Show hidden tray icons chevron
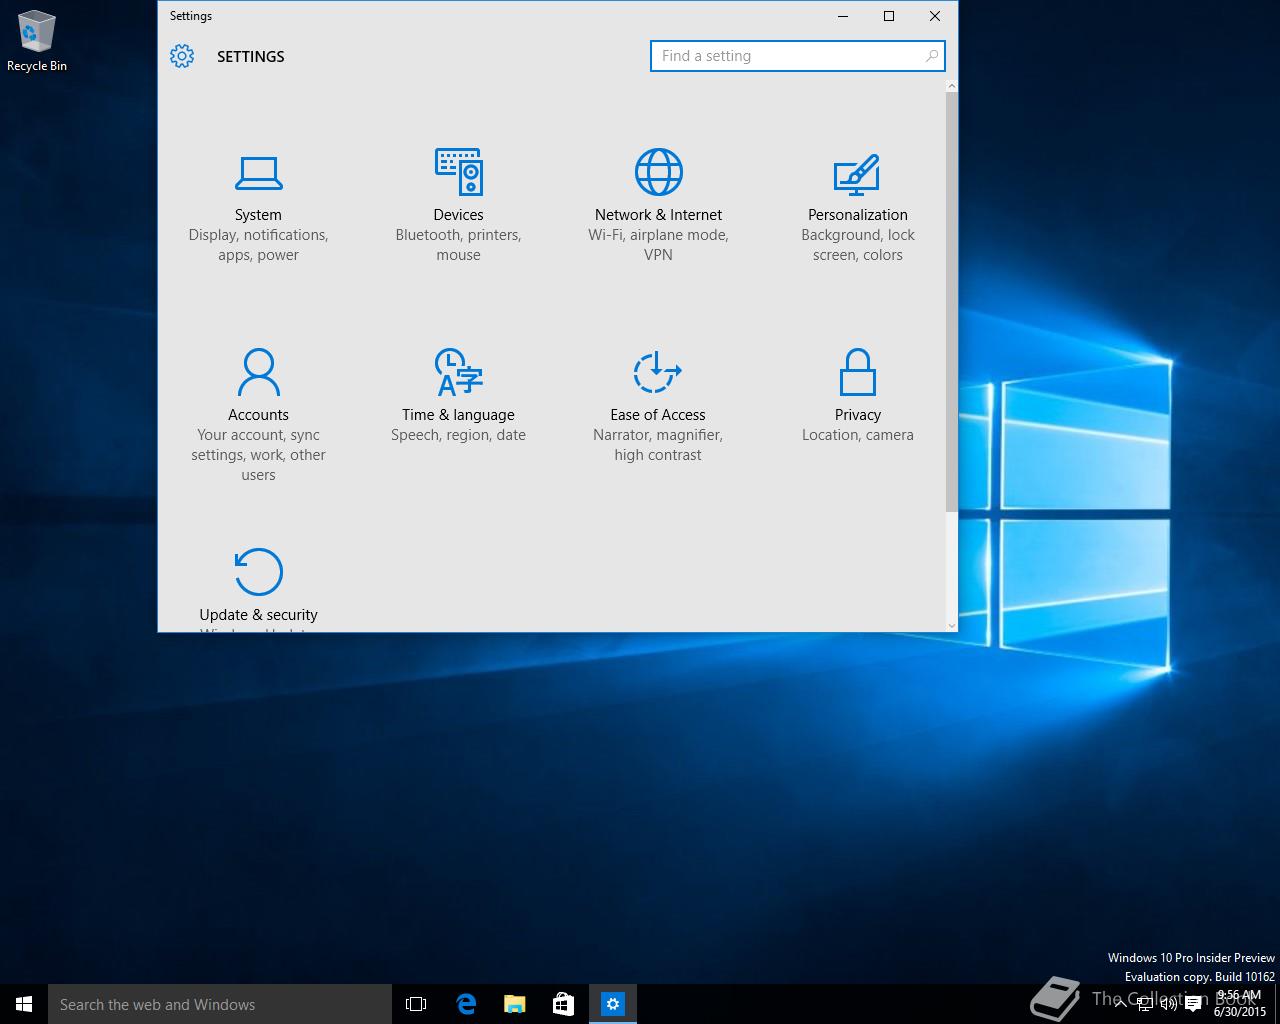Image resolution: width=1280 pixels, height=1024 pixels. (1121, 1005)
